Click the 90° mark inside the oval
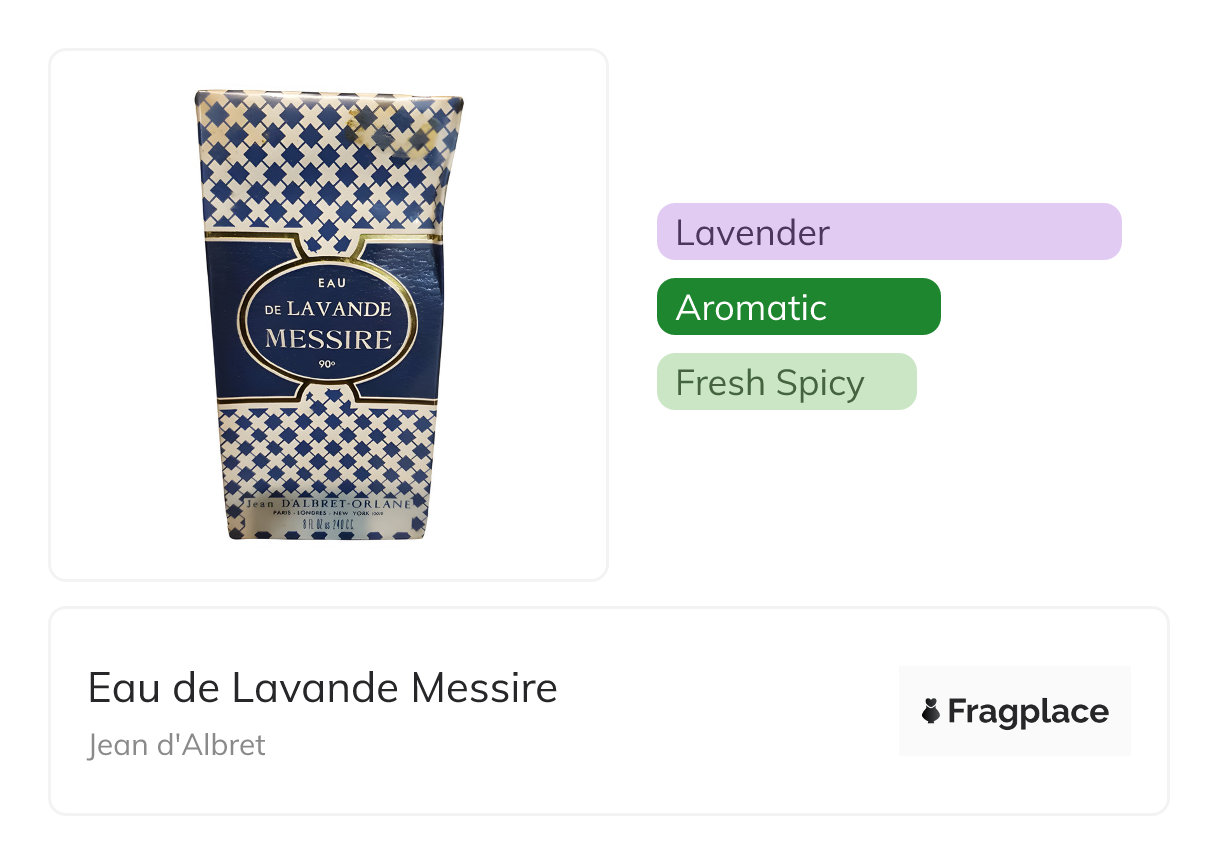This screenshot has width=1218, height=864. tap(327, 364)
